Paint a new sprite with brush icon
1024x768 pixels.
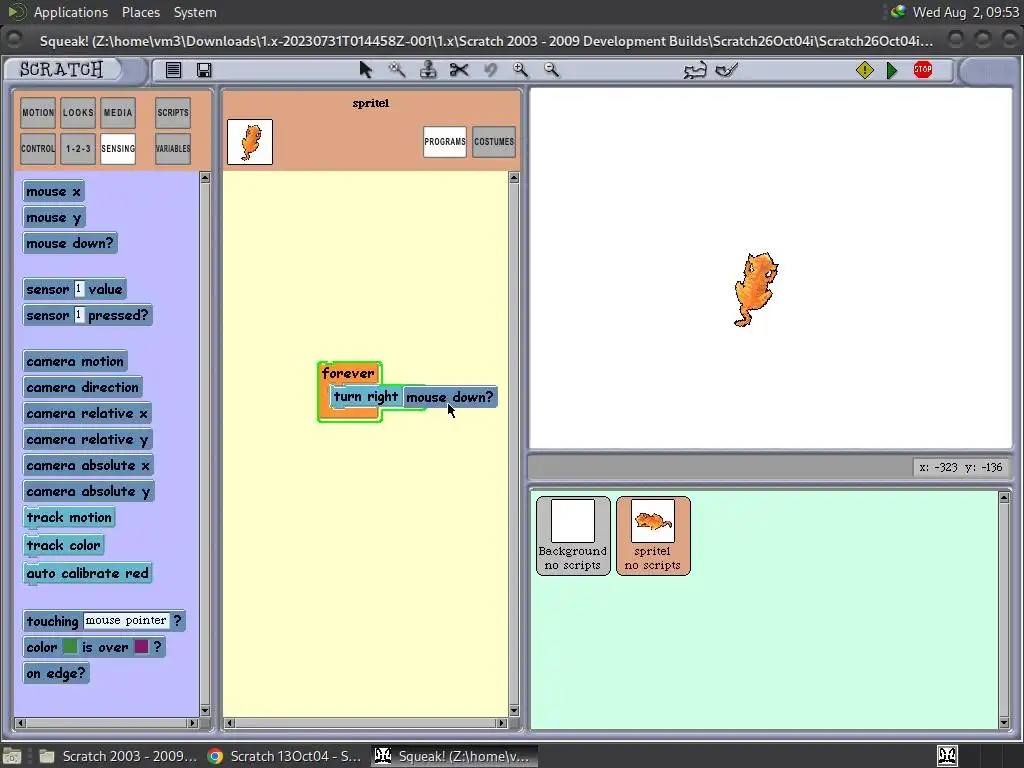tap(727, 69)
